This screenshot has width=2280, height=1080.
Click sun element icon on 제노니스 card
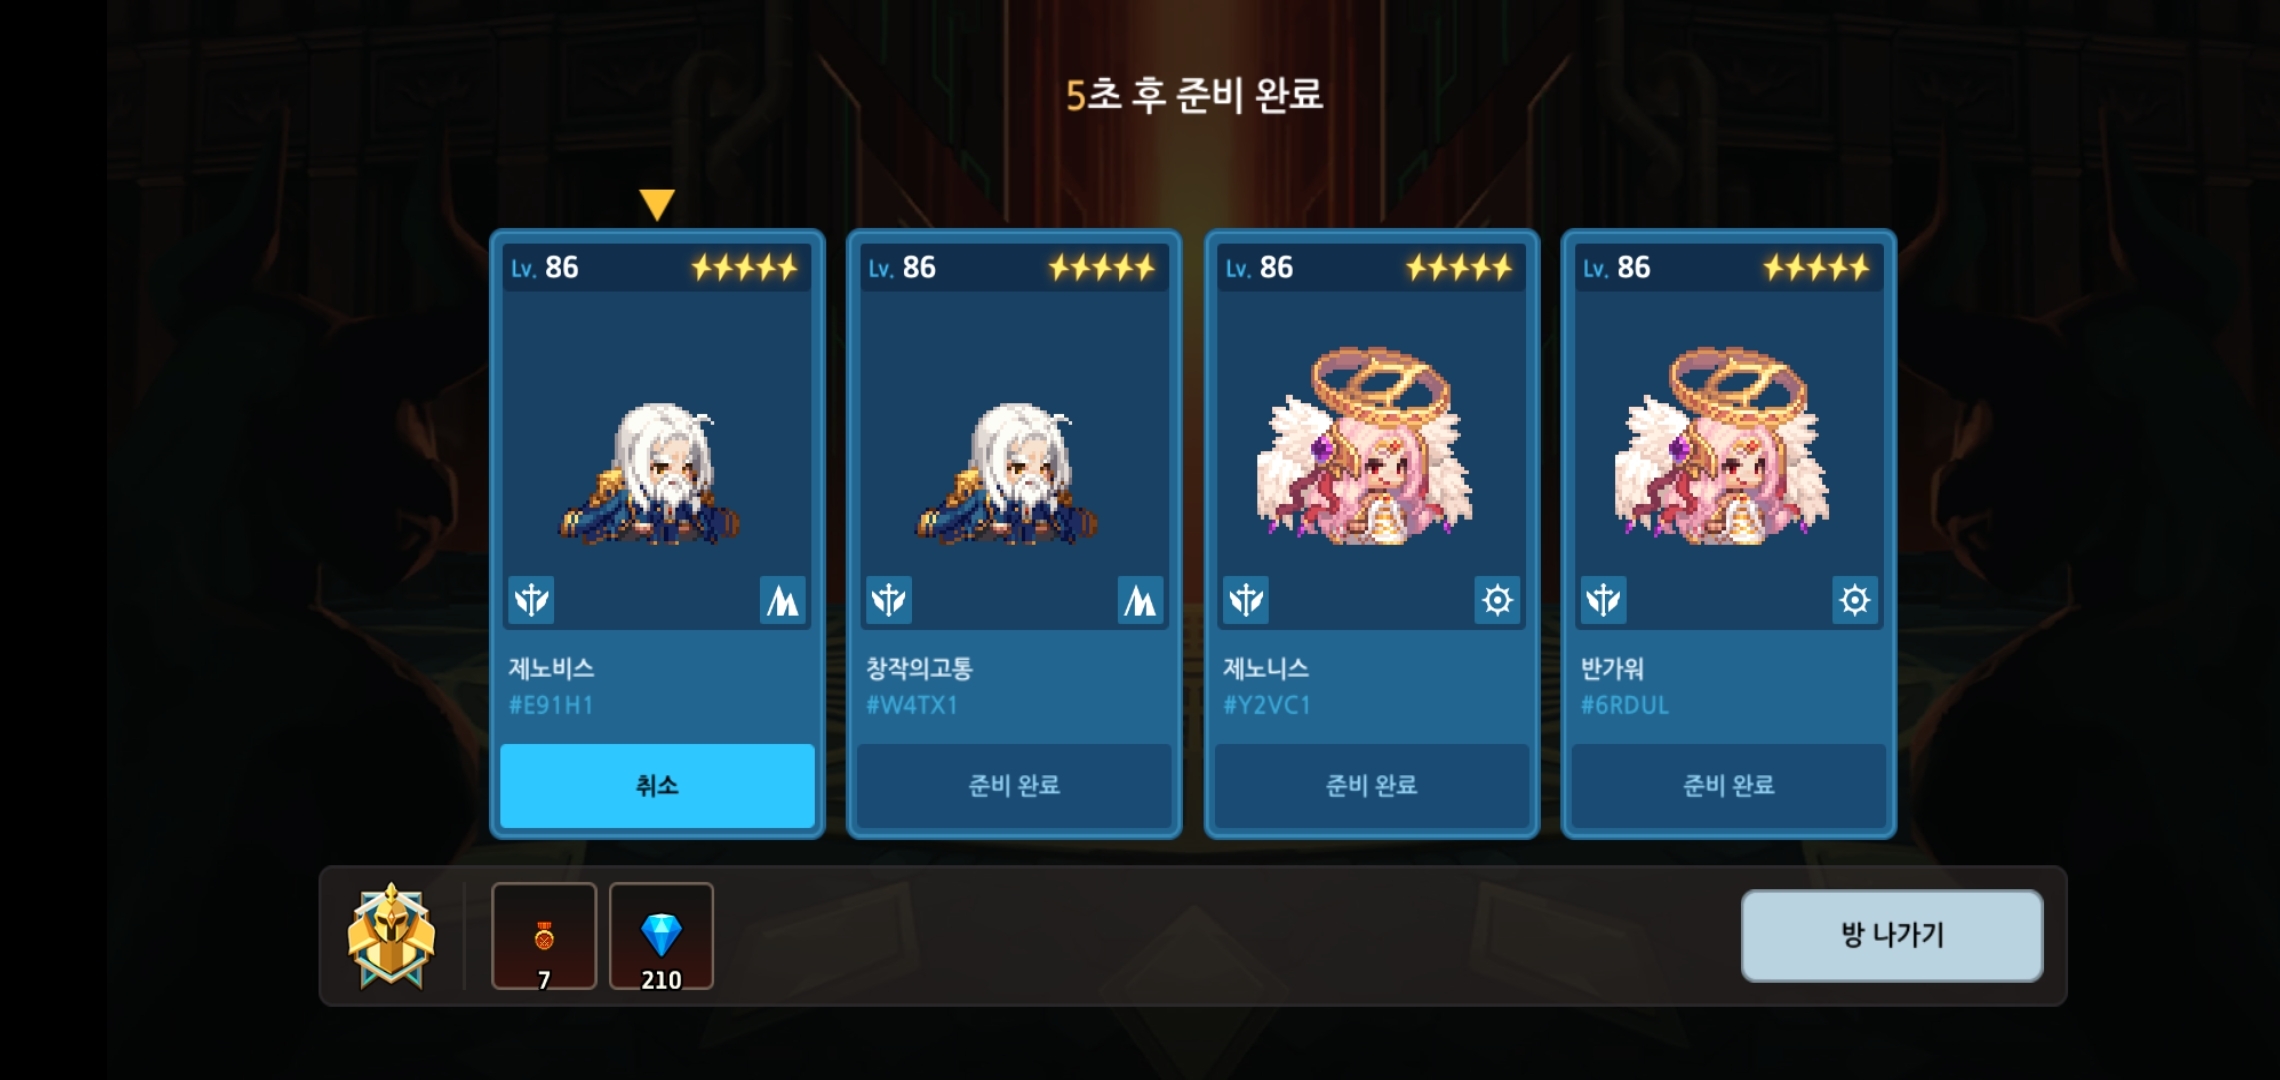[x=1497, y=600]
